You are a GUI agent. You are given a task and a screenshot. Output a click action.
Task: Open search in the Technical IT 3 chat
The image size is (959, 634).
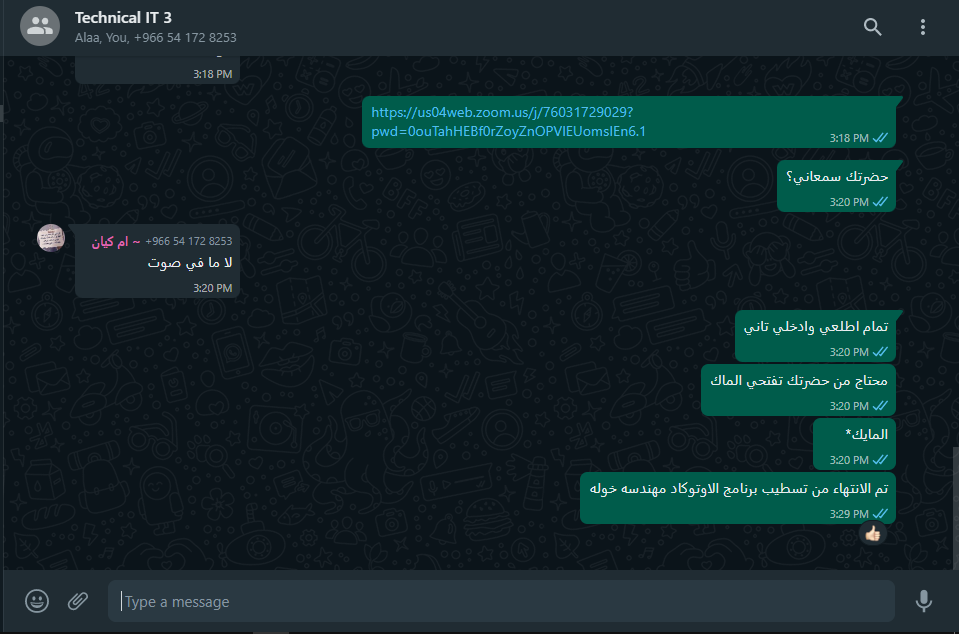point(872,27)
